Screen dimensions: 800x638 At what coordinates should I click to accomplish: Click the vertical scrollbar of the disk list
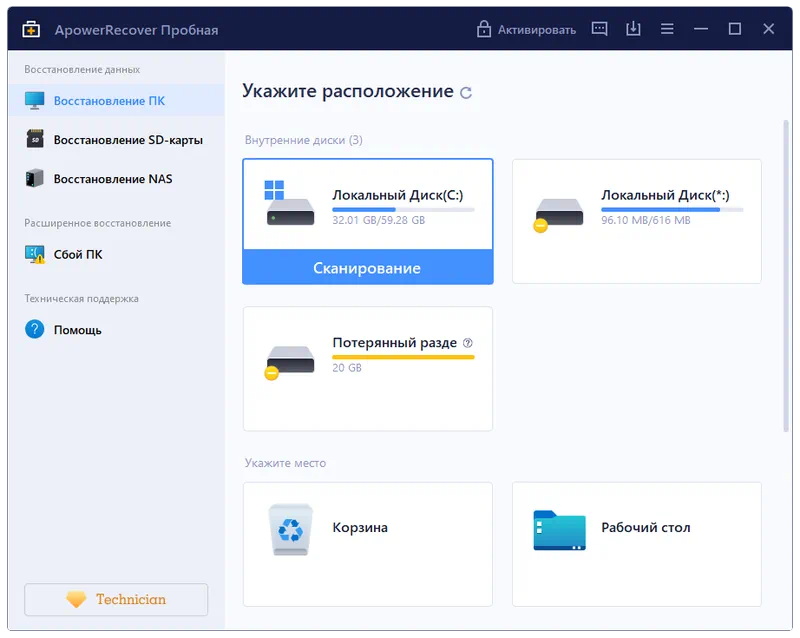pos(786,276)
